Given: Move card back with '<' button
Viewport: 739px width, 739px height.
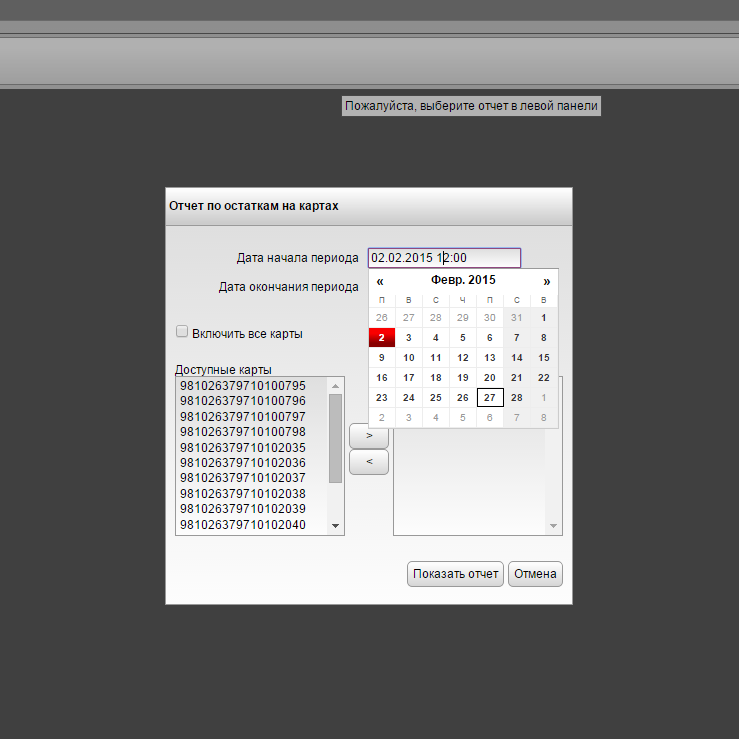Looking at the screenshot, I should click(x=369, y=462).
